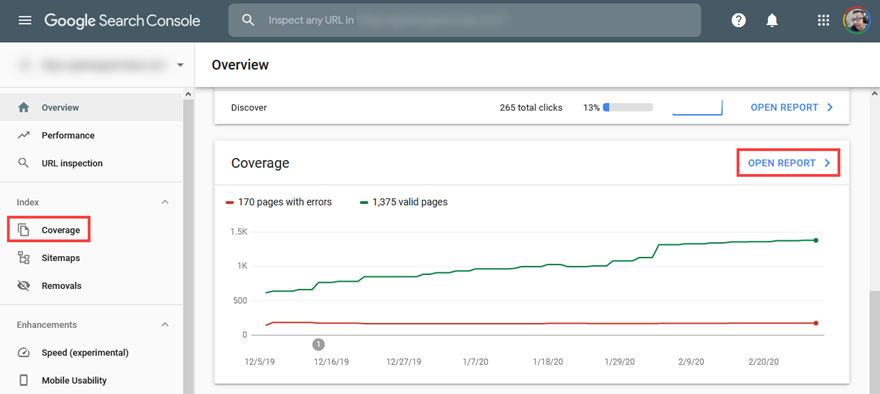This screenshot has height=394, width=880.
Task: Click the Overview home icon
Action: (x=24, y=107)
